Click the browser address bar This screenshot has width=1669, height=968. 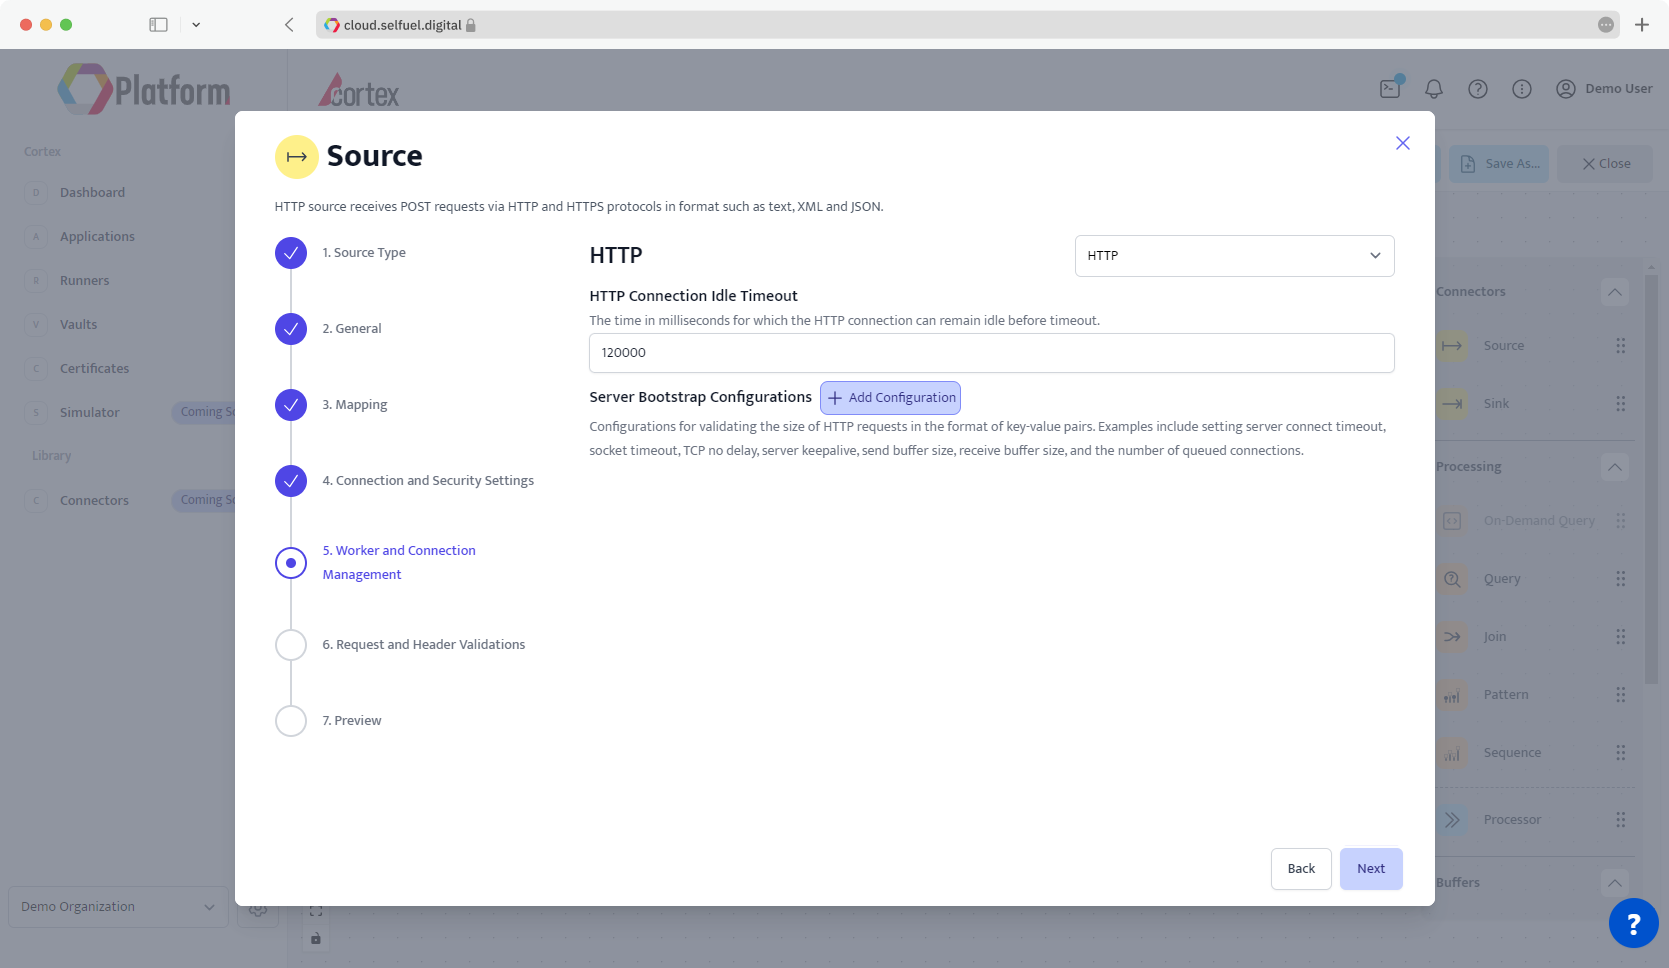(x=968, y=25)
